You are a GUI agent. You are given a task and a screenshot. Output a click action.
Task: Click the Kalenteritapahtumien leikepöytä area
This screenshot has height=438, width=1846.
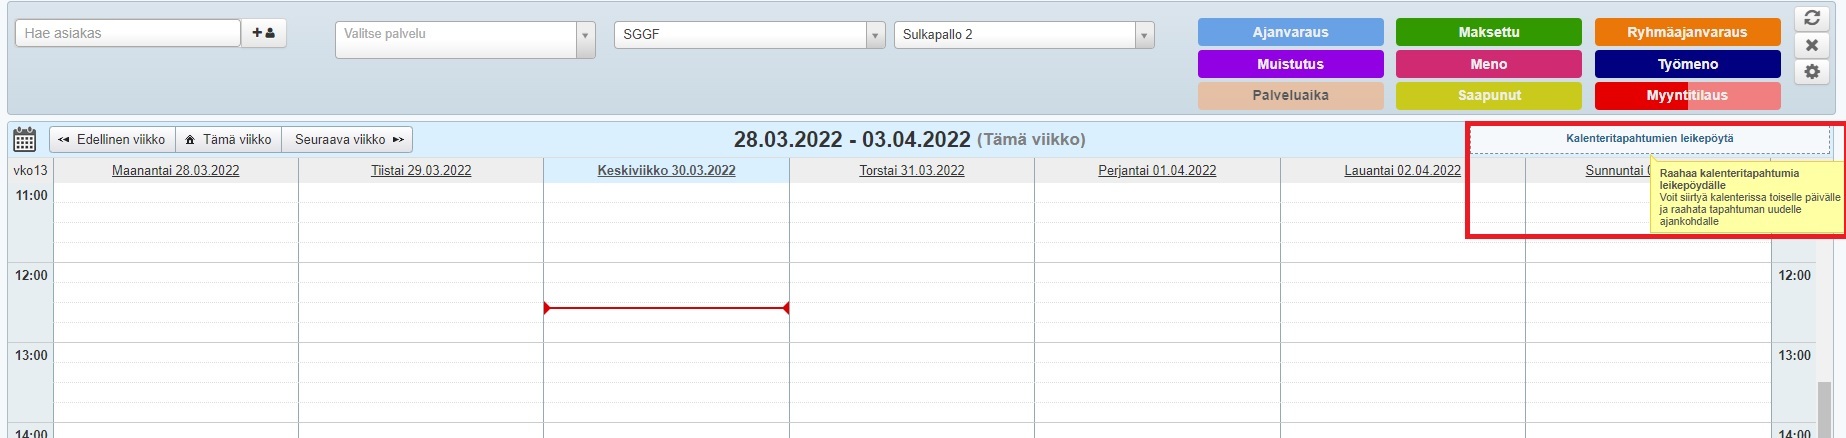click(1649, 139)
